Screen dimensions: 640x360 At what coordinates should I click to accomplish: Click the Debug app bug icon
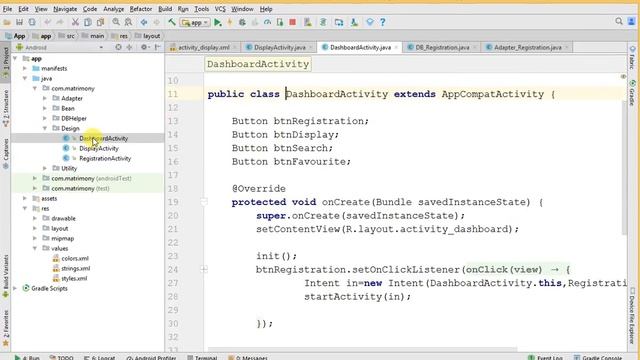[x=242, y=22]
